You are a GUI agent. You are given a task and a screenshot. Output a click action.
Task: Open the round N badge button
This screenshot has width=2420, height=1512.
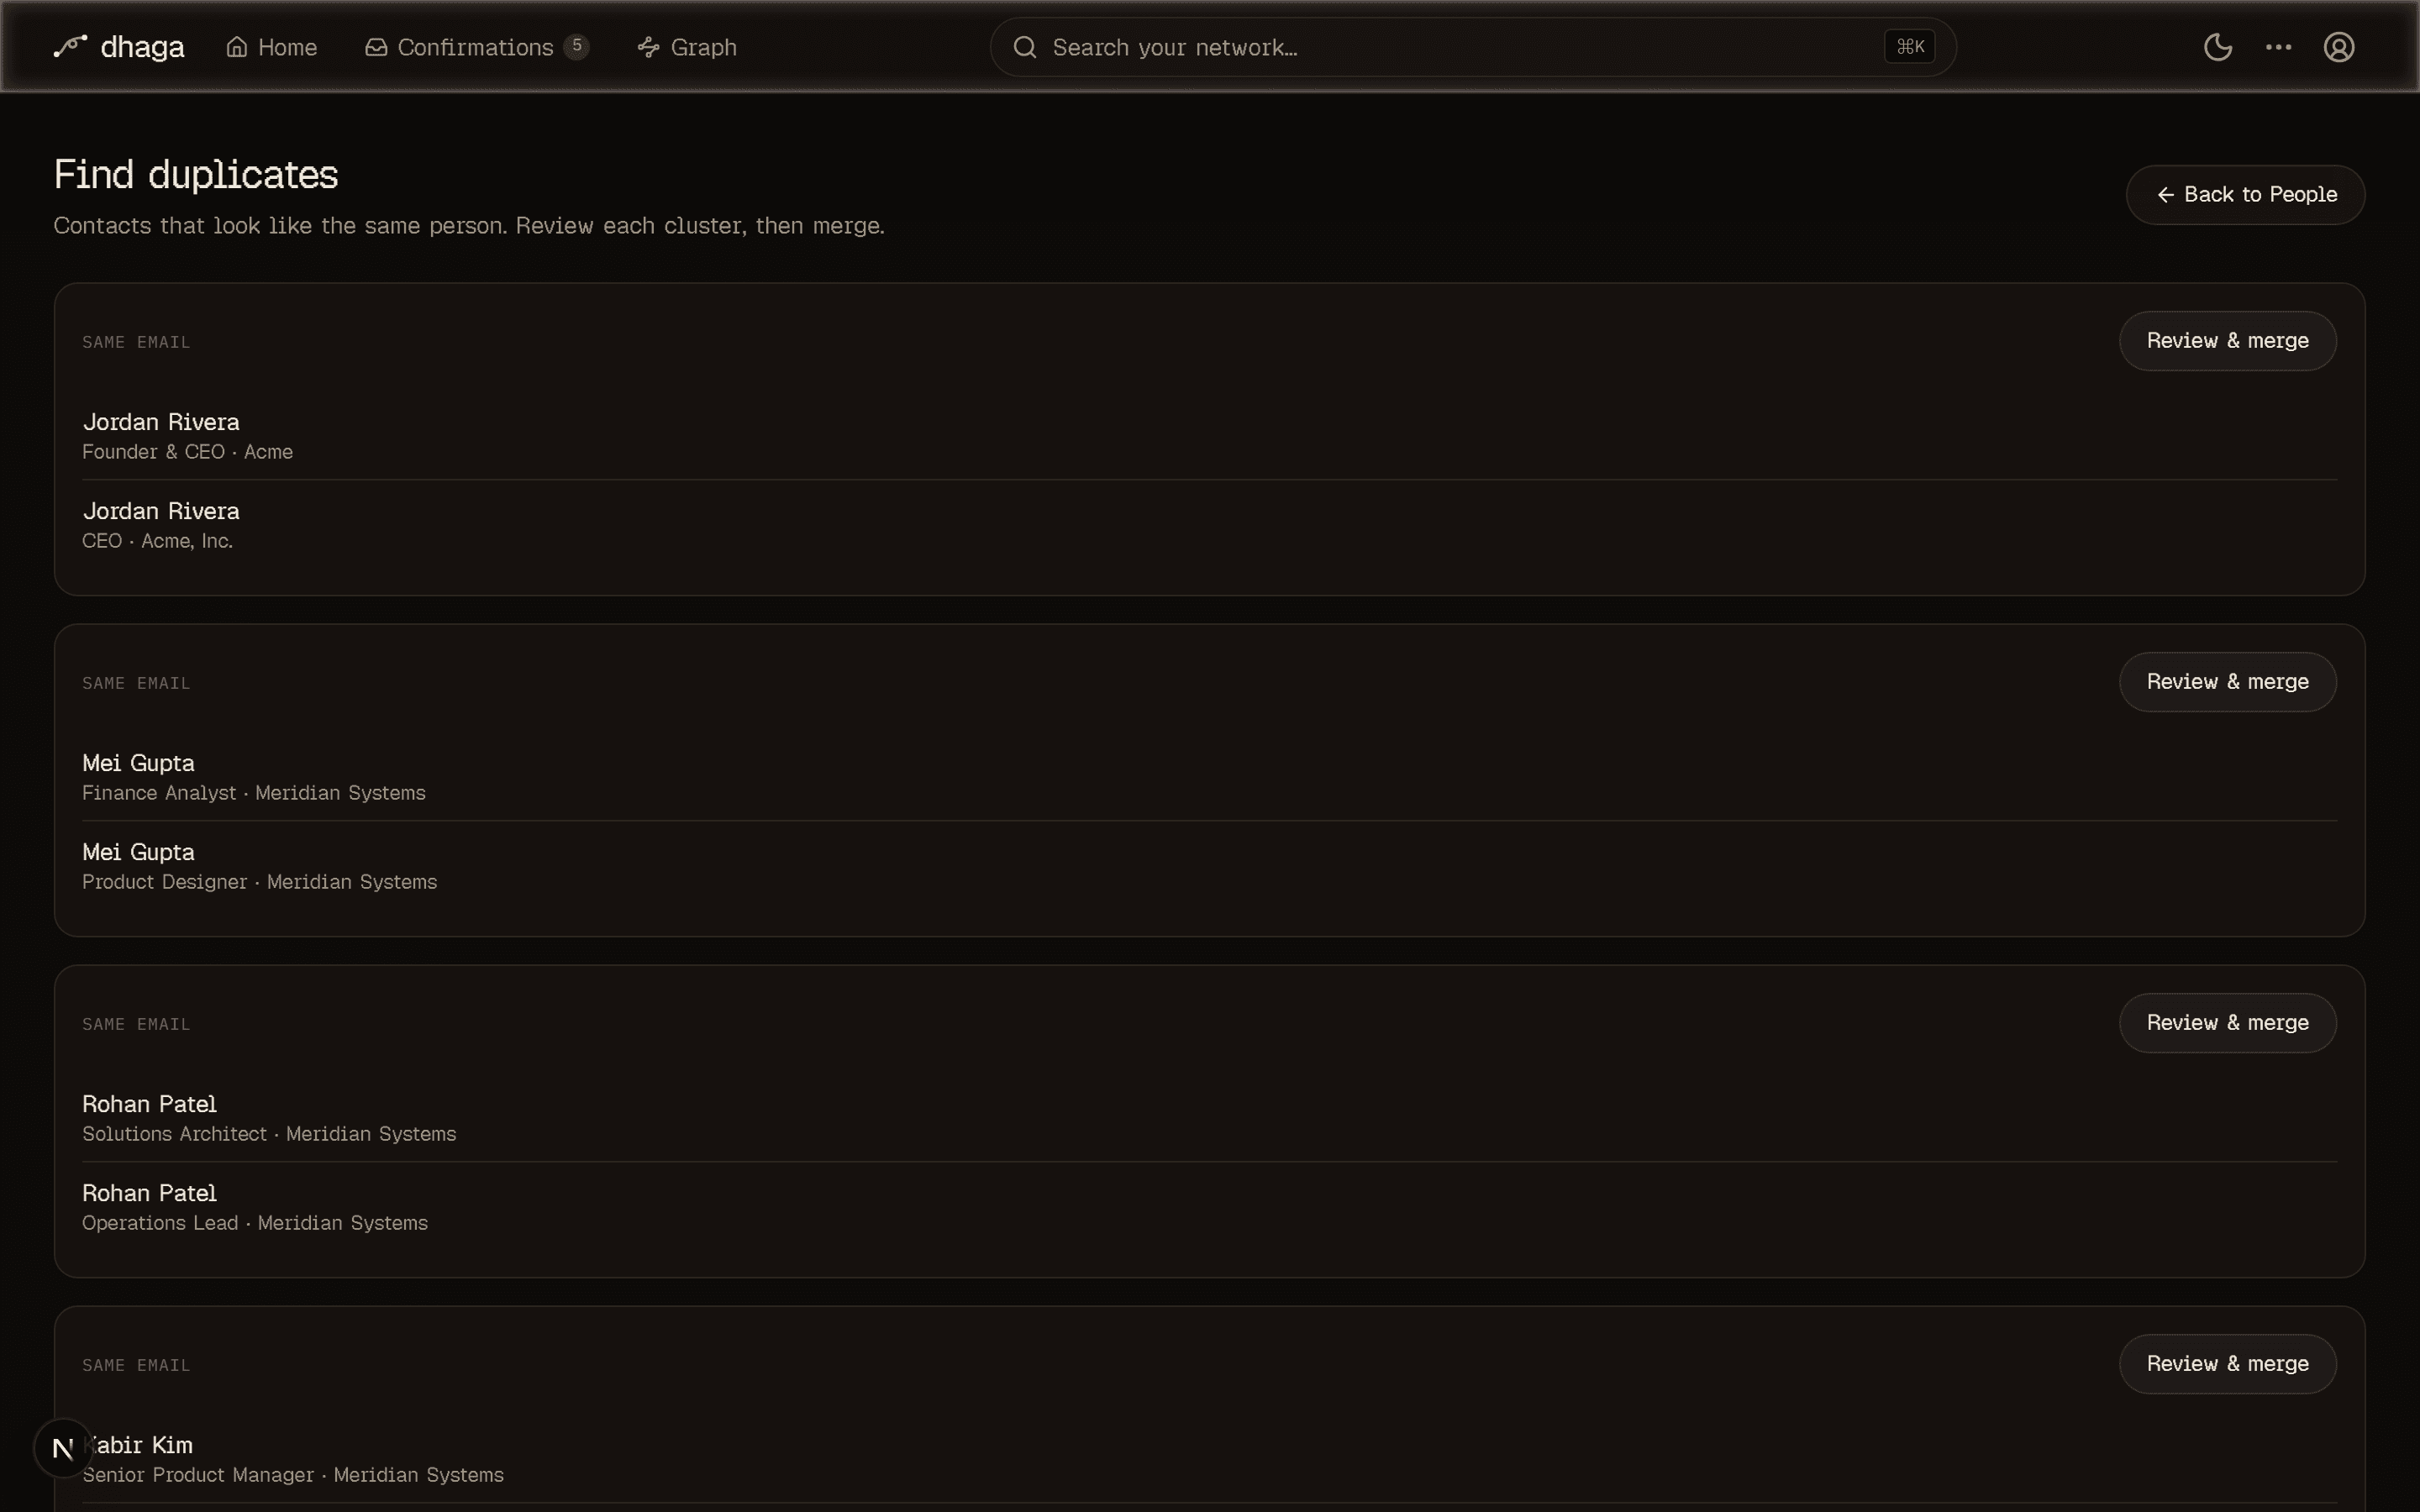pyautogui.click(x=63, y=1448)
